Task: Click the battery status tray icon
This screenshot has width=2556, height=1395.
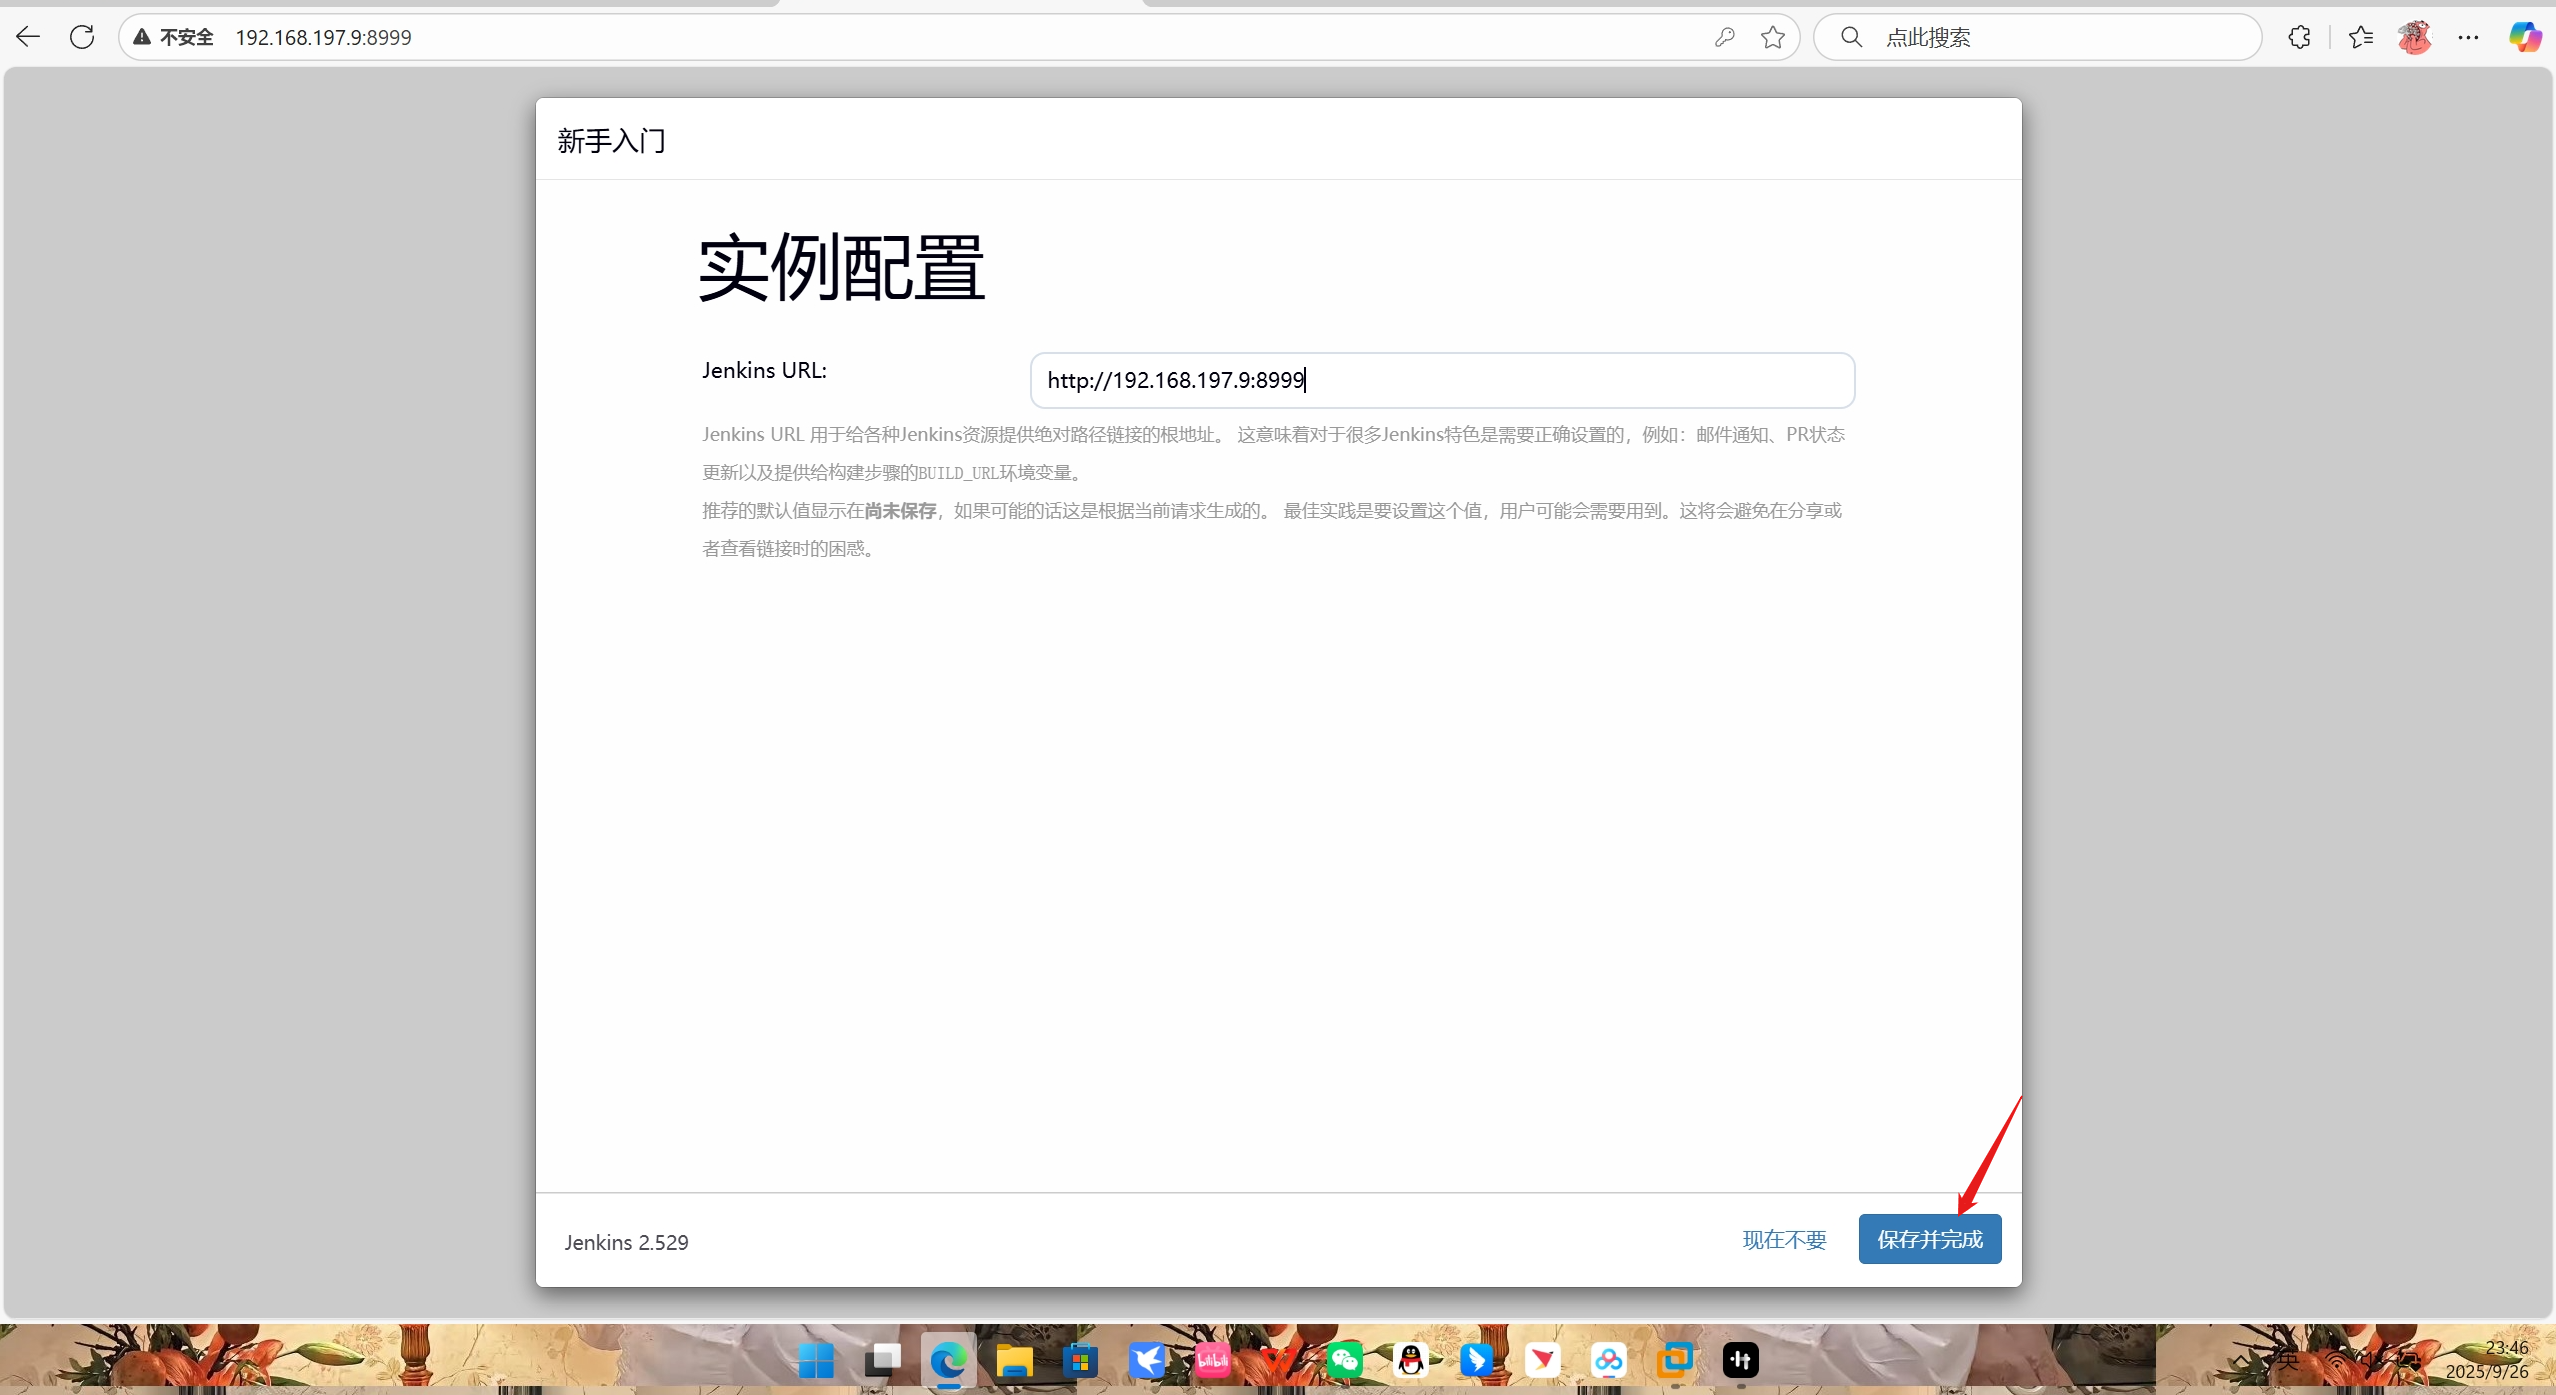Action: [2410, 1360]
